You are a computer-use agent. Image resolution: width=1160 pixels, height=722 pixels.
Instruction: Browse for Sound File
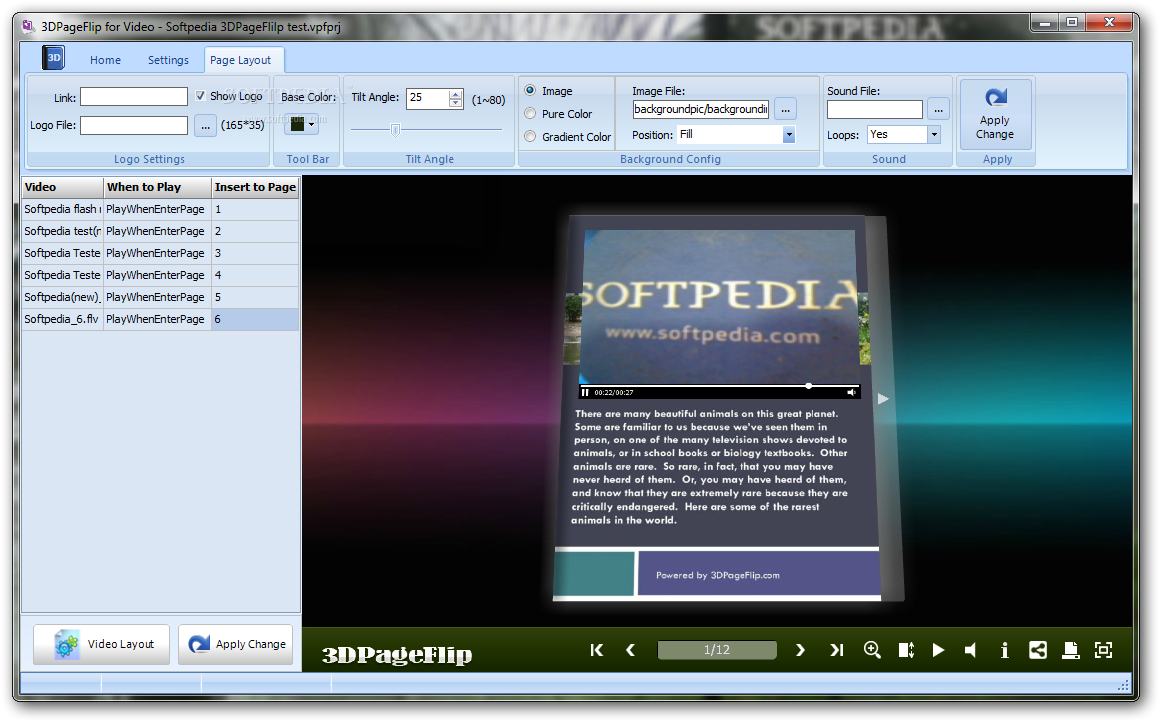point(938,109)
